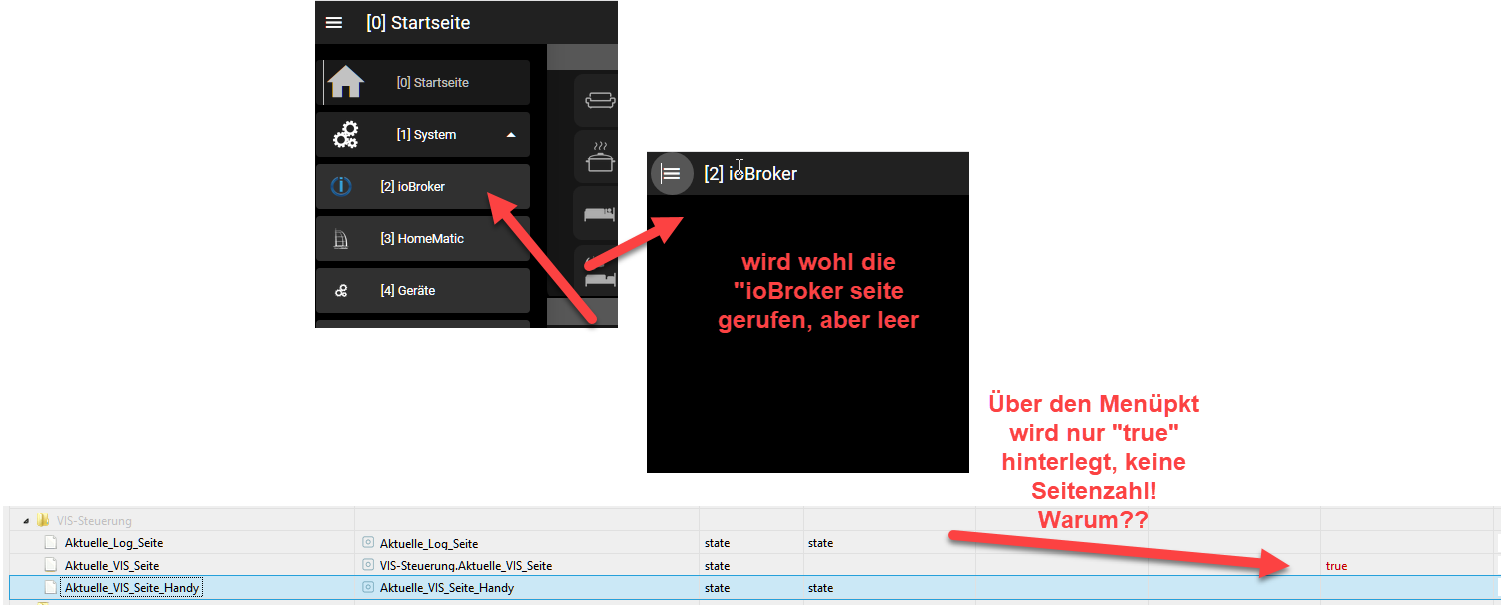
Task: Click the red "true" value cell
Action: 1336,566
